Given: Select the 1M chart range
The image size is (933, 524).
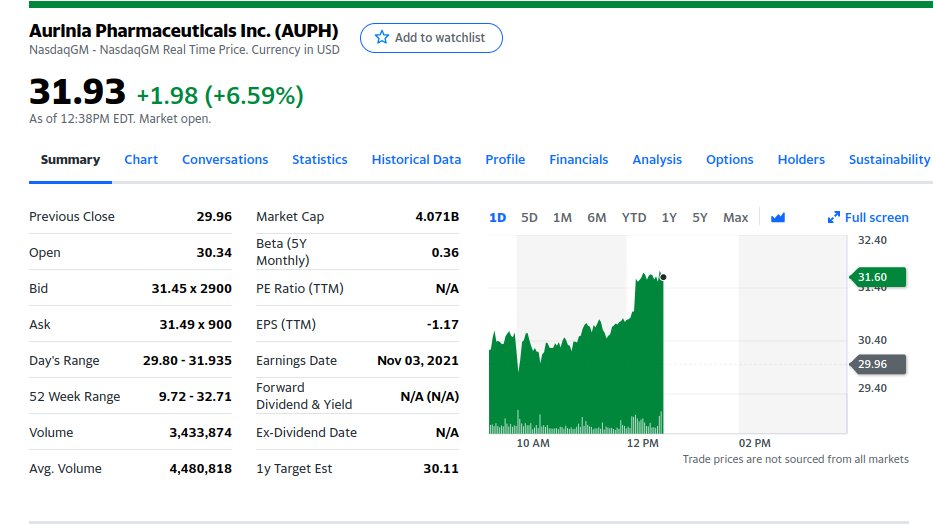Looking at the screenshot, I should (562, 218).
